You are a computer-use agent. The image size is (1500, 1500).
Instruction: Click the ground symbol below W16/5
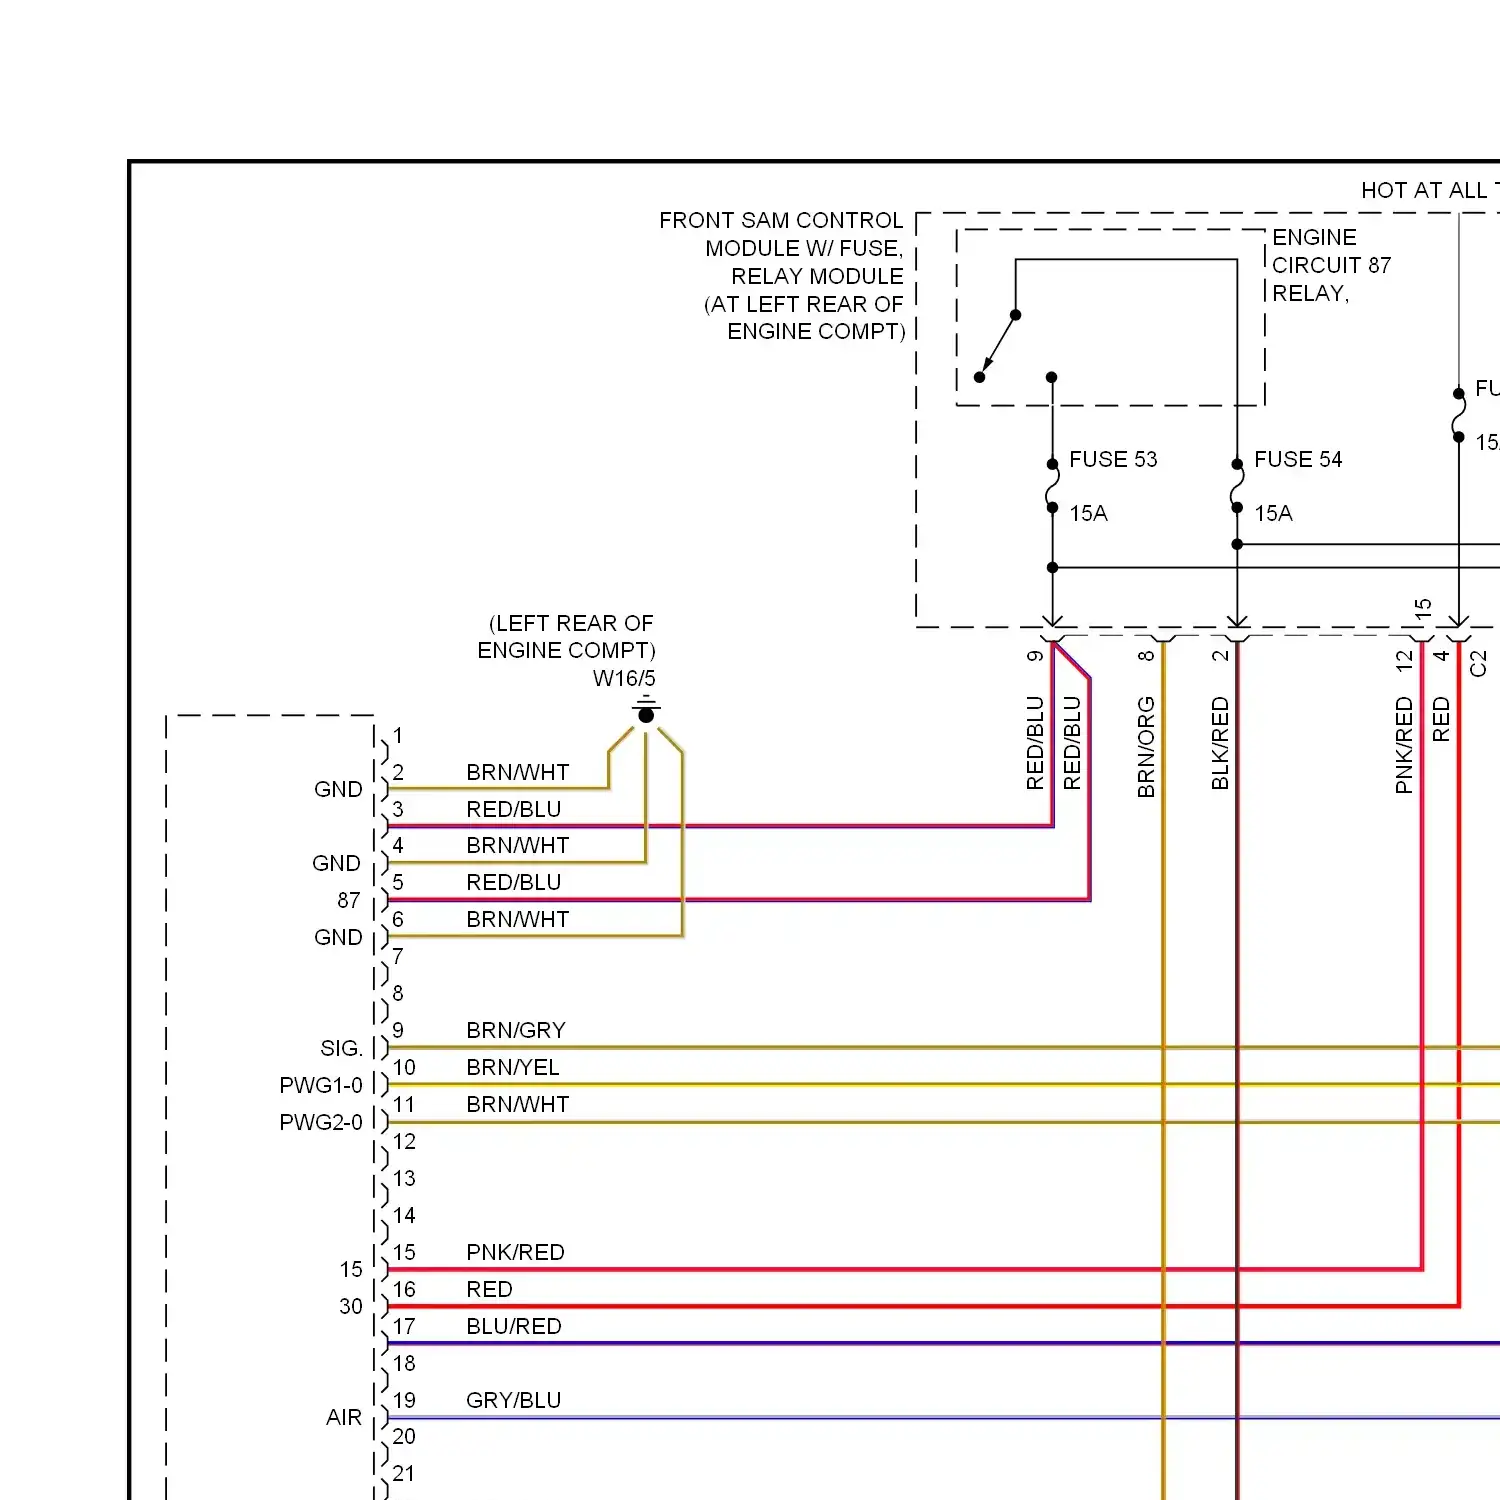[646, 709]
